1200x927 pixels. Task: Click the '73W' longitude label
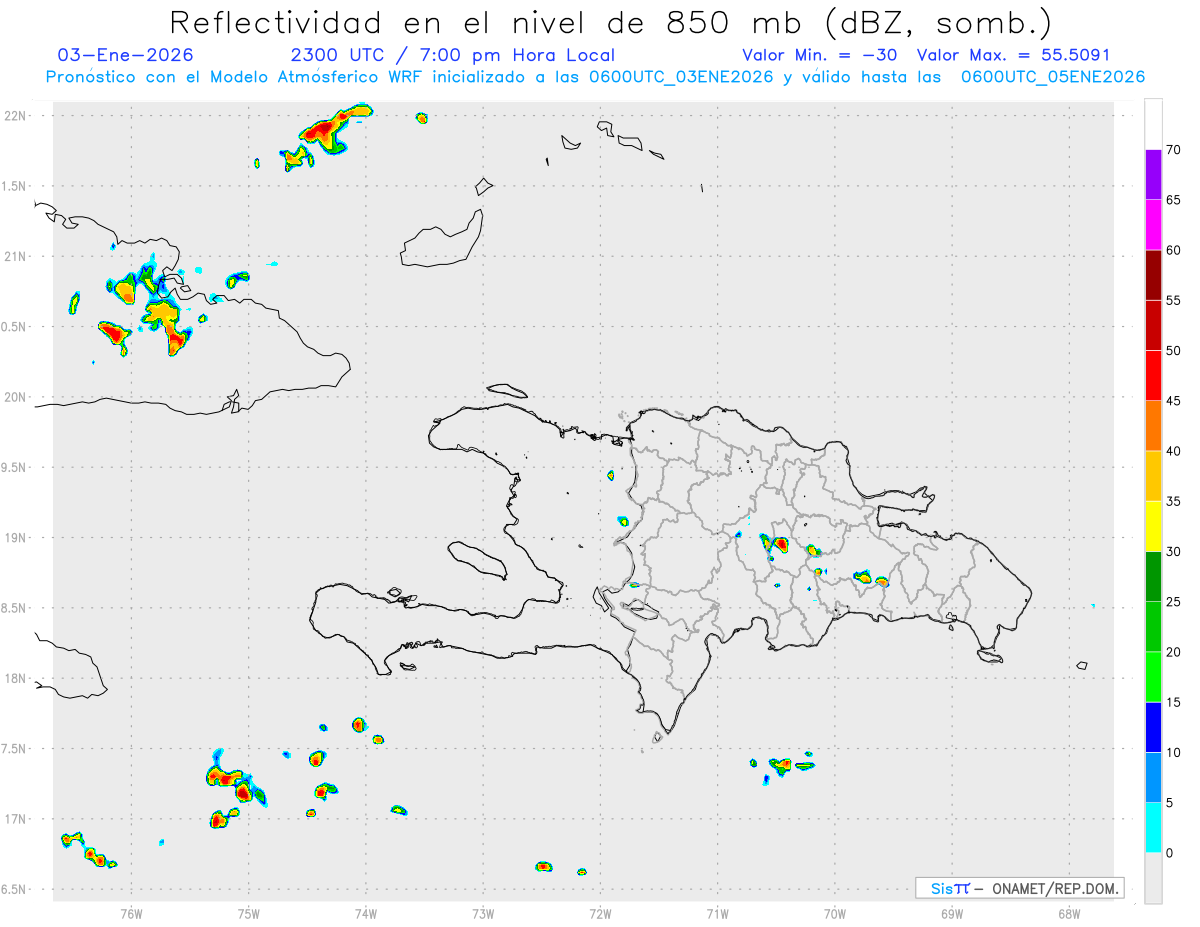point(483,913)
